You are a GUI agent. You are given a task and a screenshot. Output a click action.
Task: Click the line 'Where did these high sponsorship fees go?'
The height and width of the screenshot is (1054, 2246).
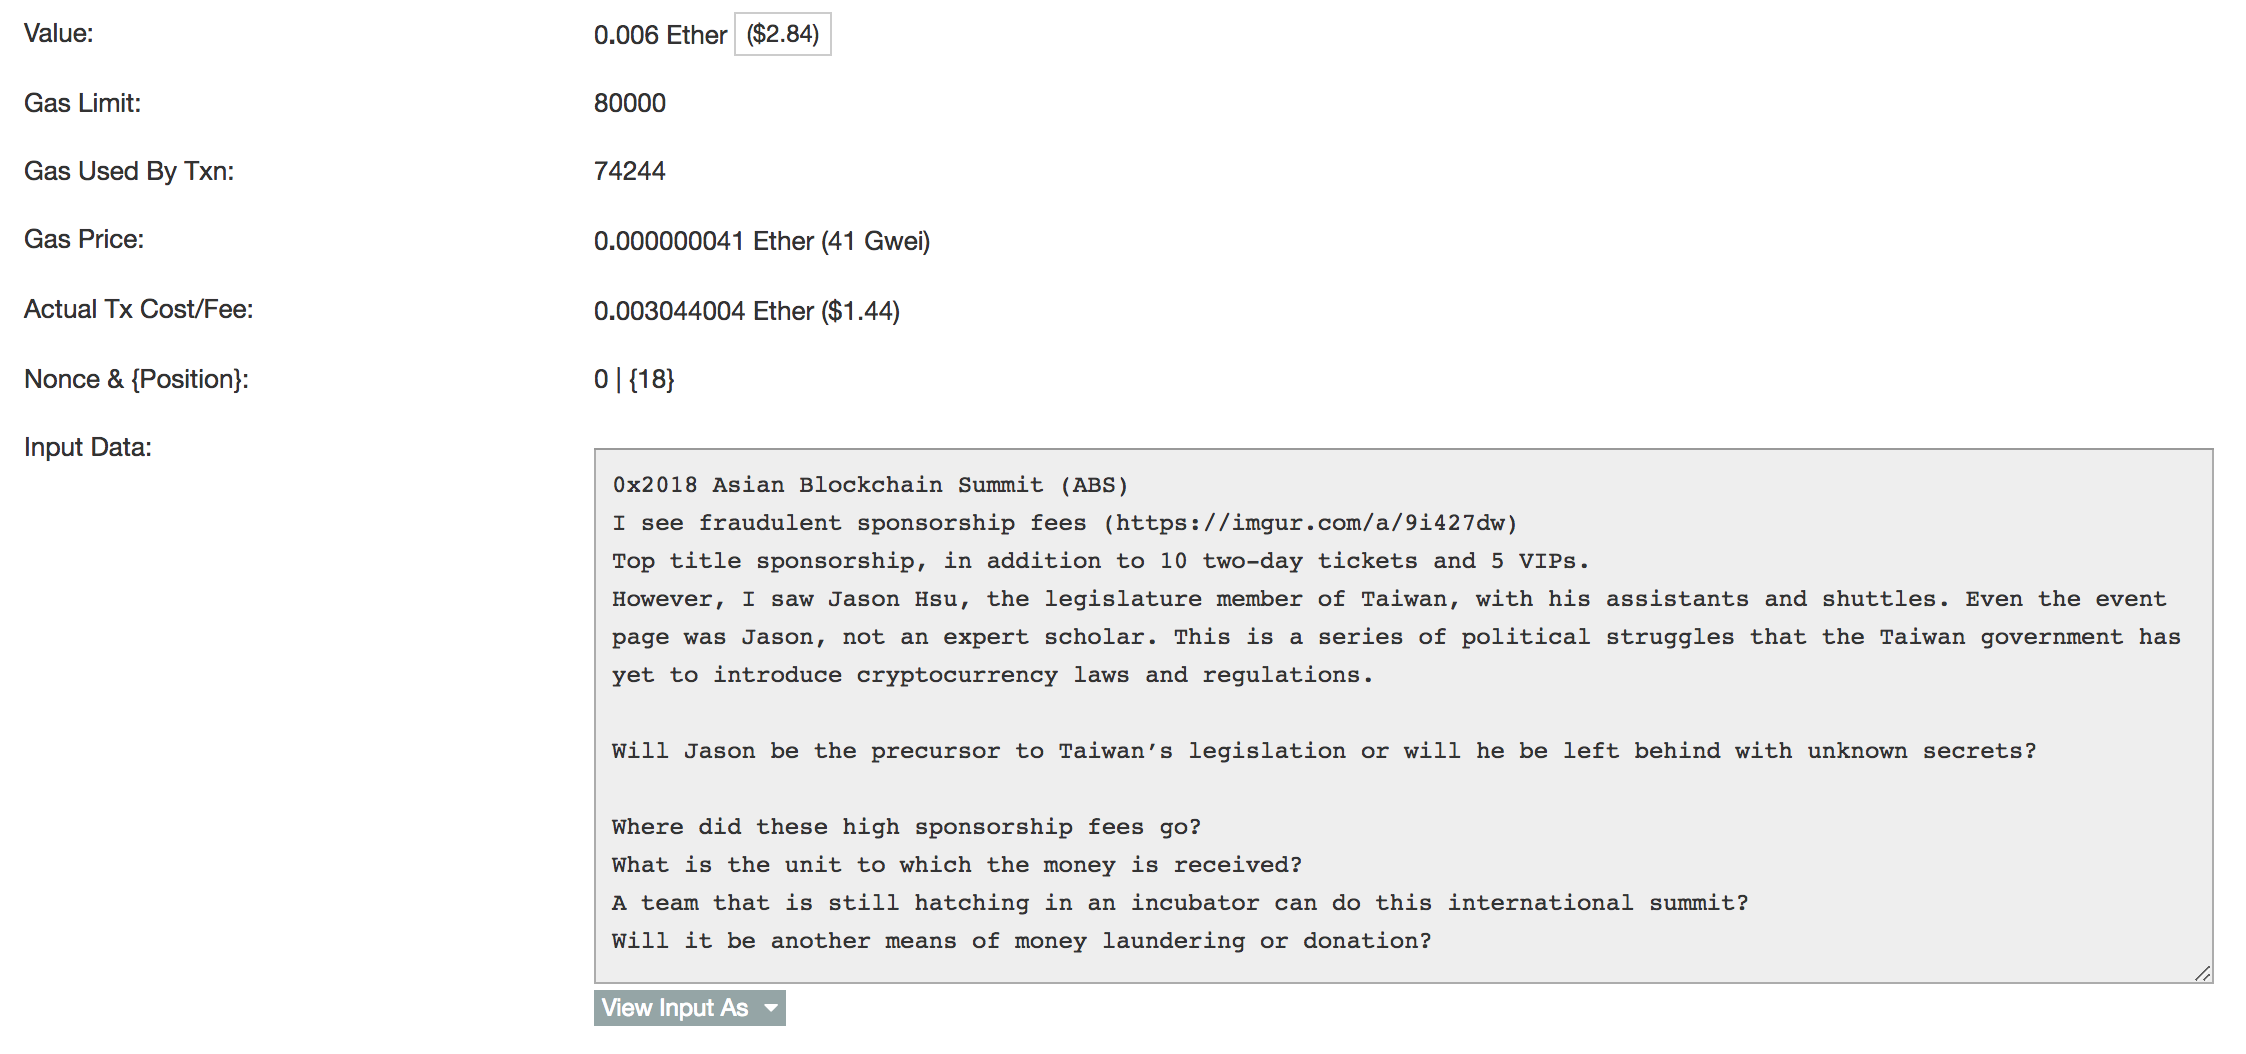[x=906, y=827]
